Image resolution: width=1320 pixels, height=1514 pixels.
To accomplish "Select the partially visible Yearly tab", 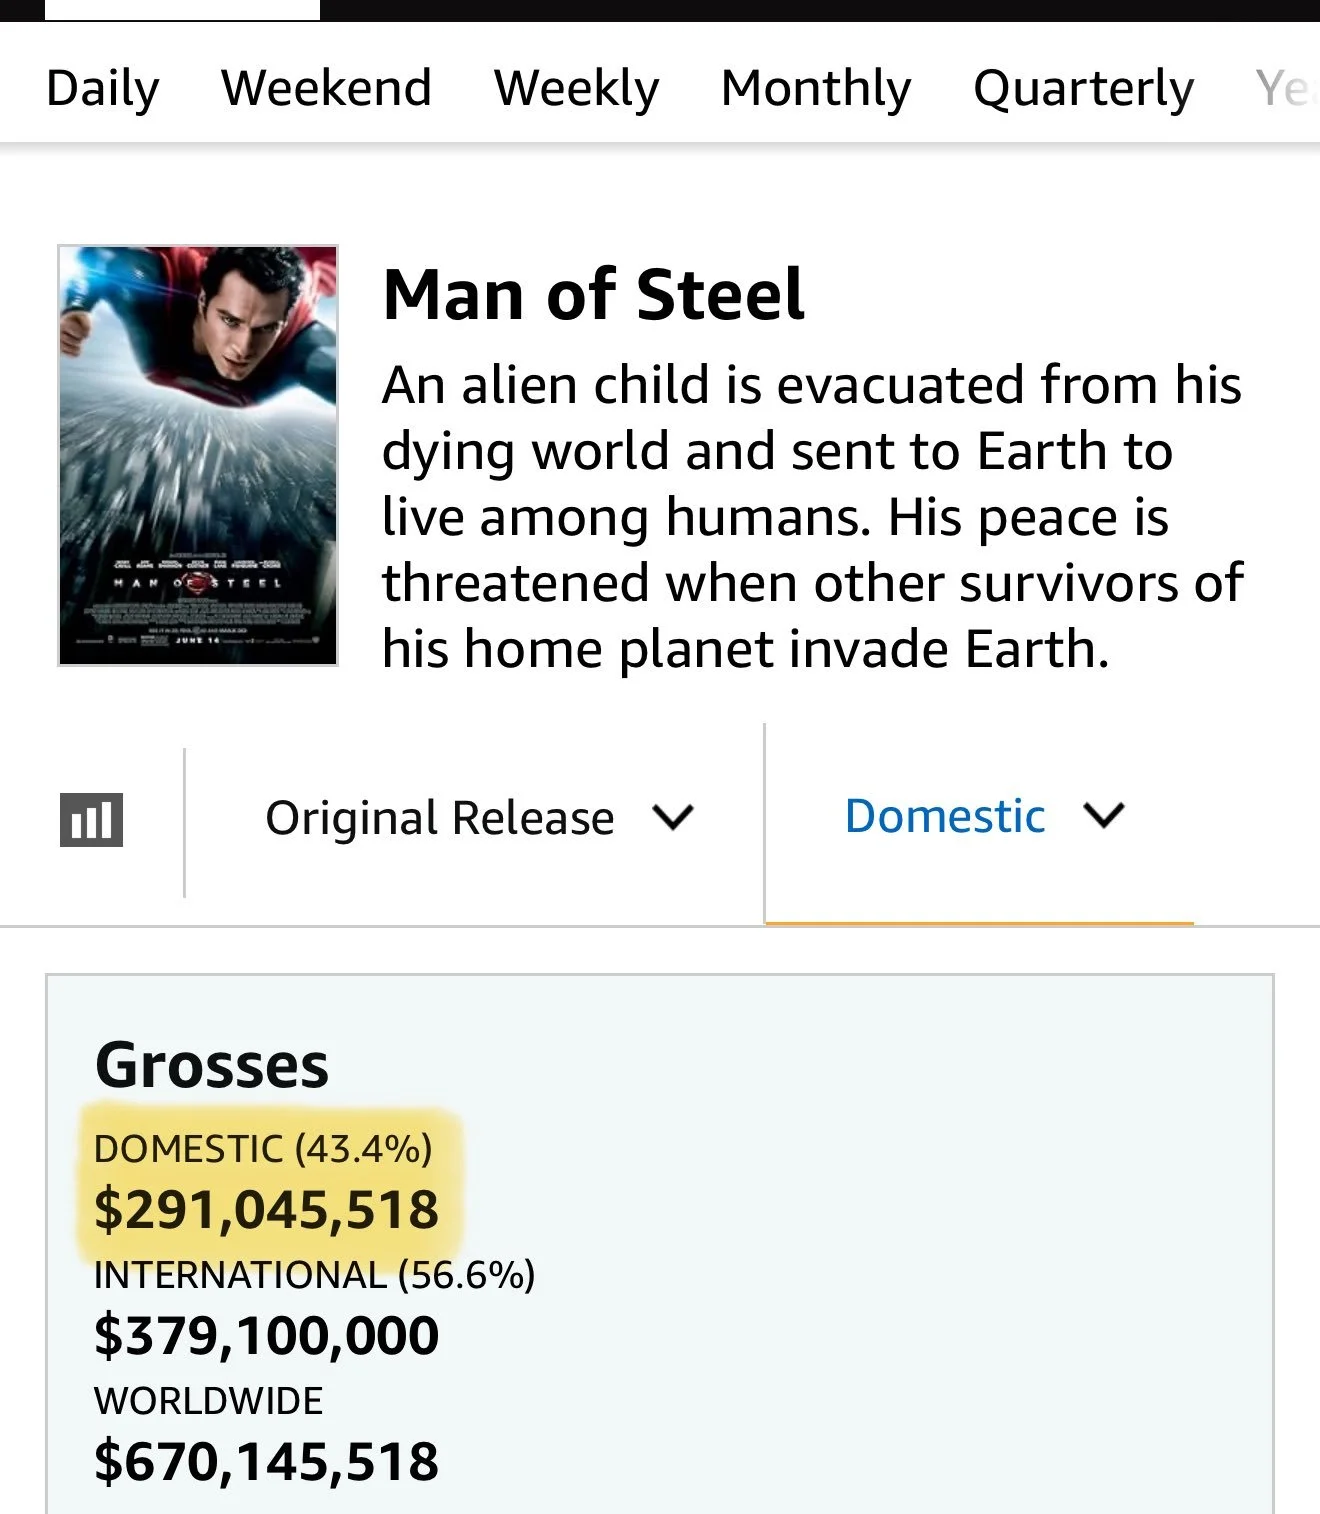I will [x=1284, y=88].
